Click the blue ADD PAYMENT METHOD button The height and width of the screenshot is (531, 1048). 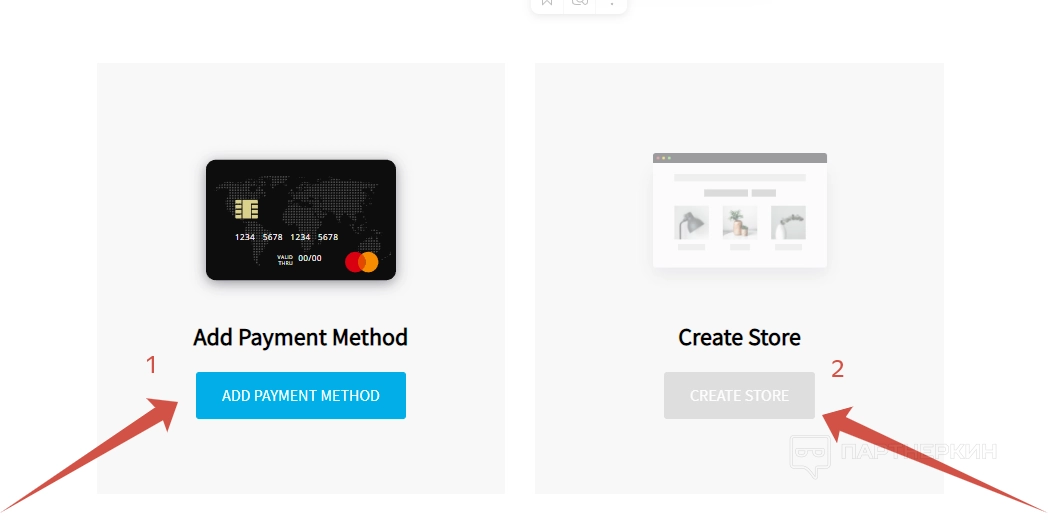301,395
